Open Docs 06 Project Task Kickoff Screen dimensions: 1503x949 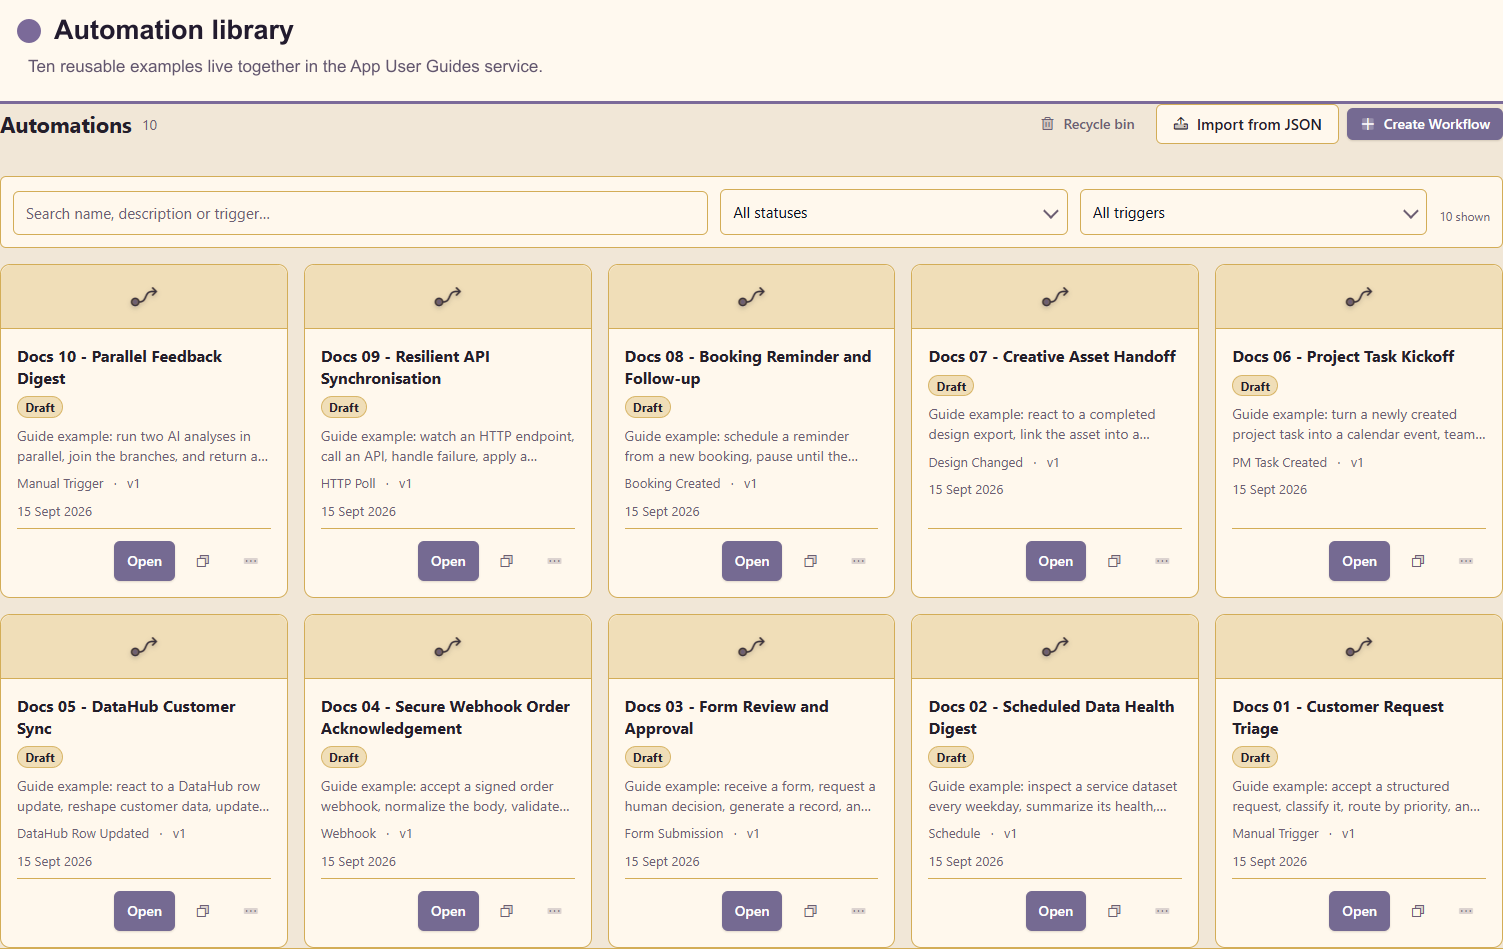pyautogui.click(x=1359, y=561)
